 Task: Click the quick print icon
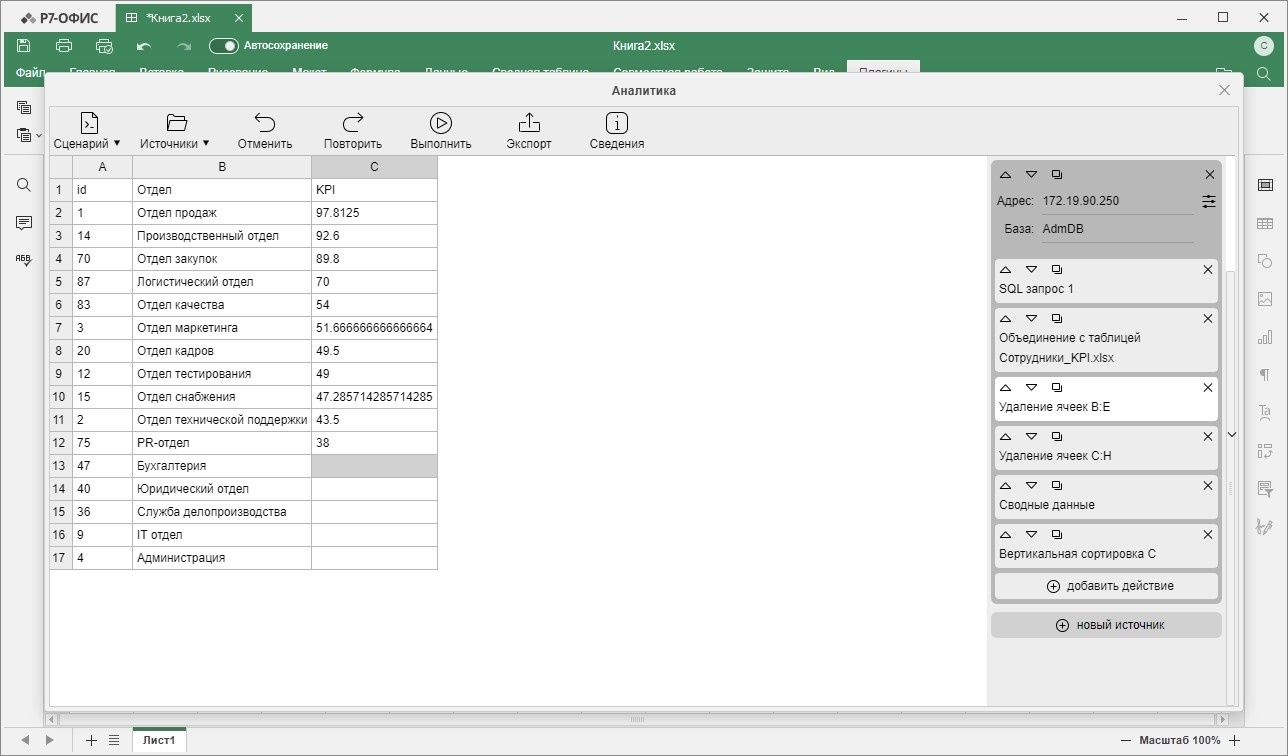click(104, 46)
